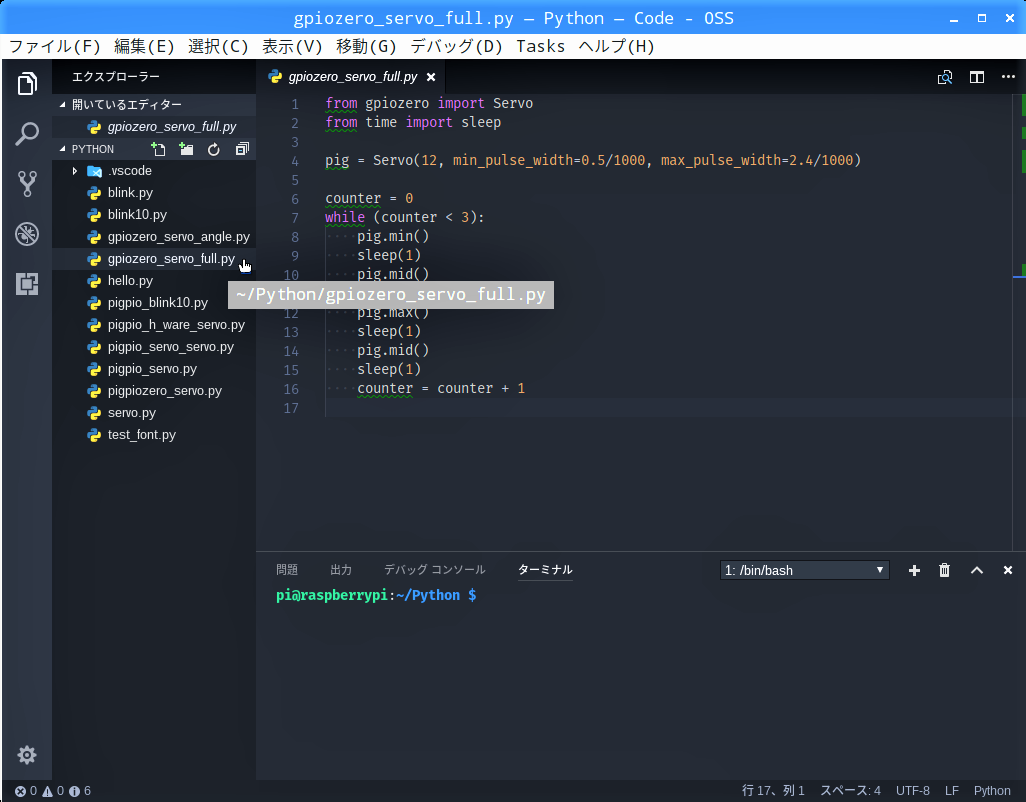Viewport: 1026px width, 802px height.
Task: Open the Search view in activity bar
Action: pos(27,133)
